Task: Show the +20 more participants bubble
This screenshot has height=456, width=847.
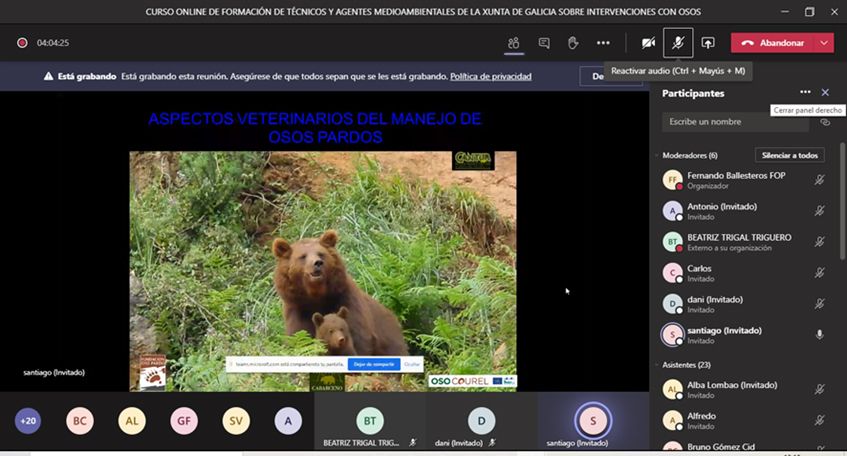Action: 28,421
